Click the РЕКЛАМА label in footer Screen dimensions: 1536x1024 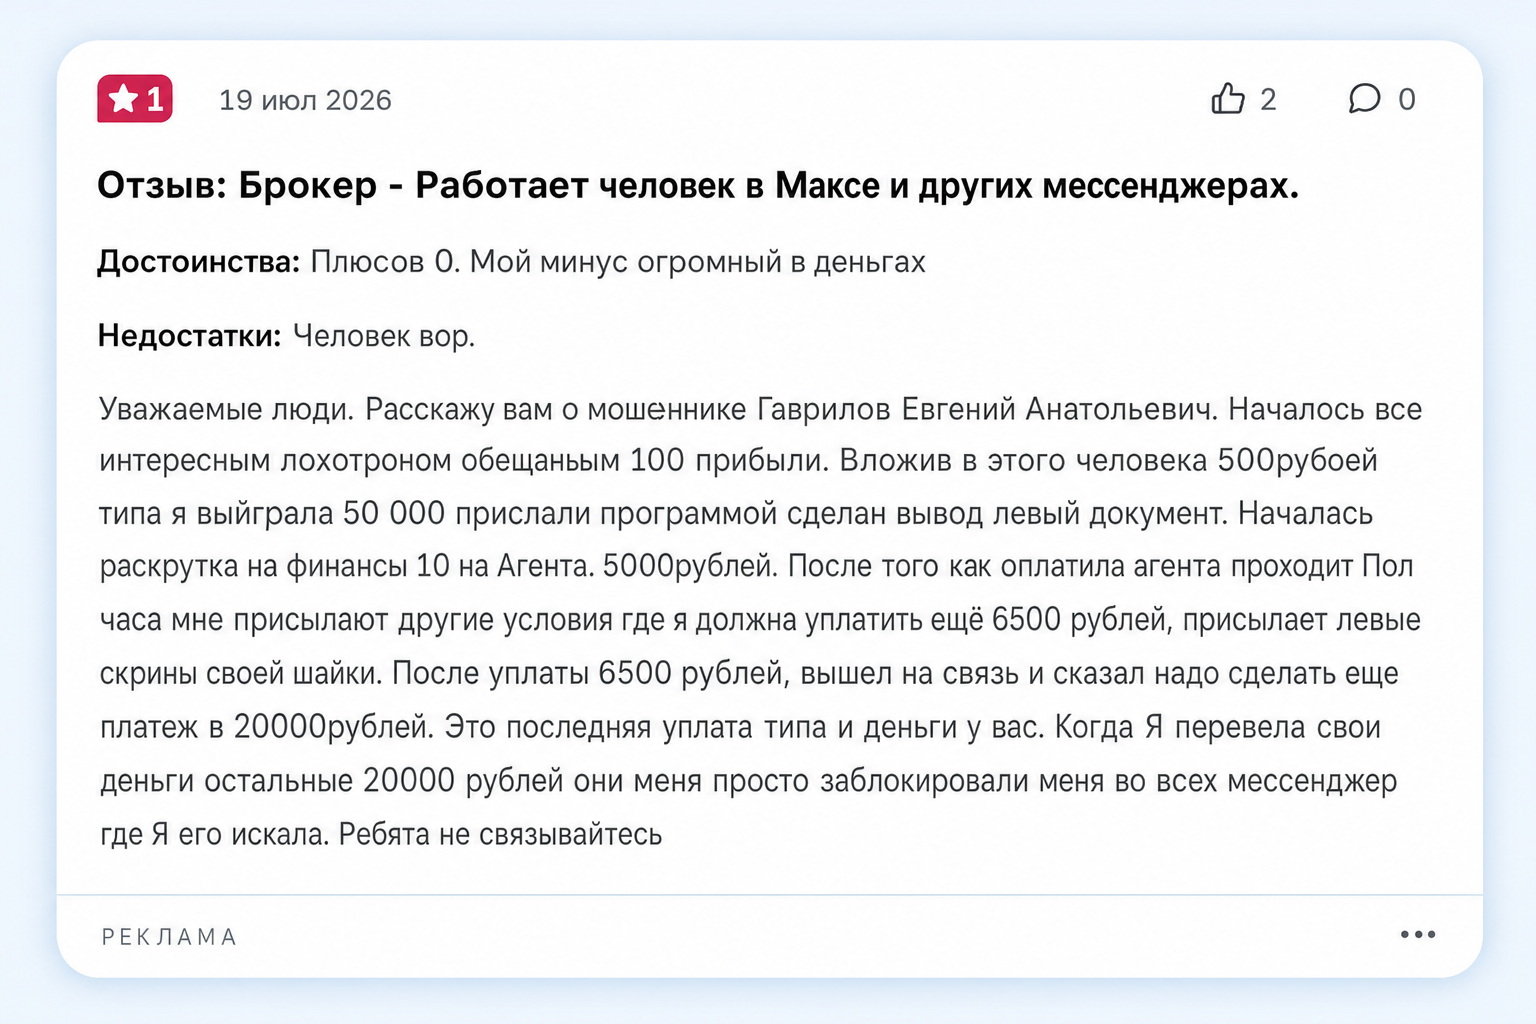point(169,937)
